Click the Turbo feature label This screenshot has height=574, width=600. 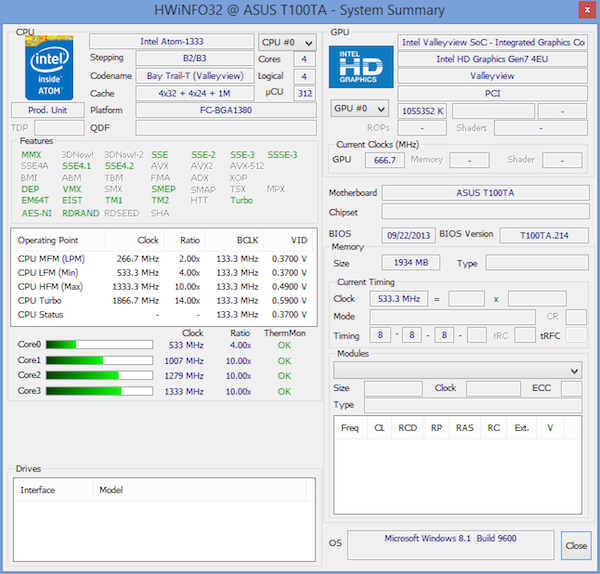241,200
